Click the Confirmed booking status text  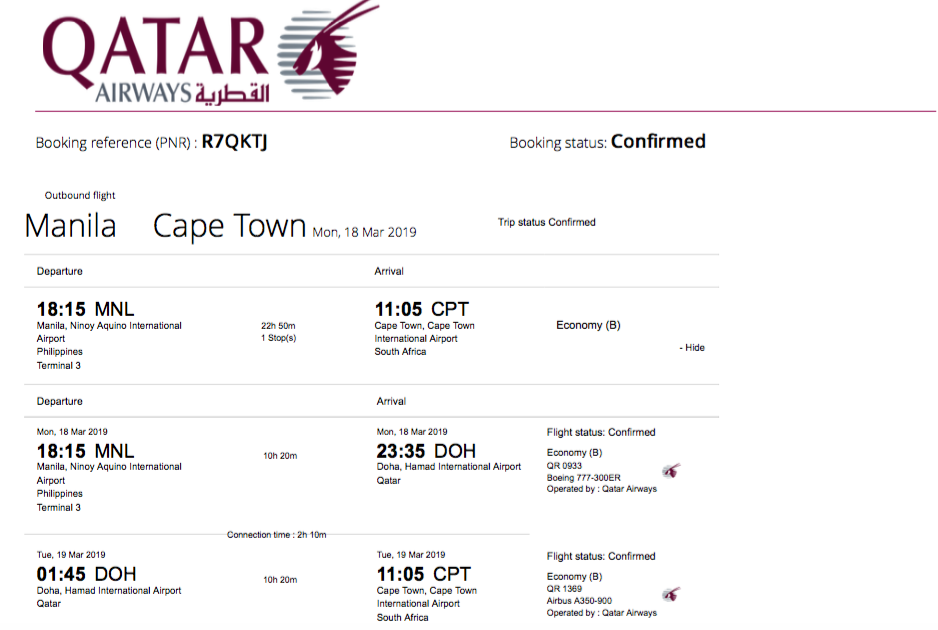coord(658,141)
